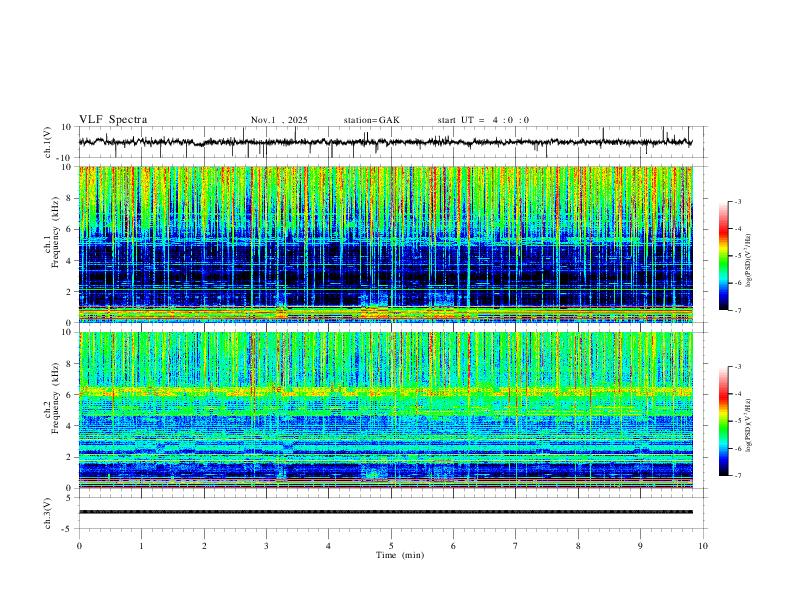Viewport: 792px width, 612px height.
Task: Click the "4" kHz tick on ch.1 spectrogram
Action: tap(70, 261)
